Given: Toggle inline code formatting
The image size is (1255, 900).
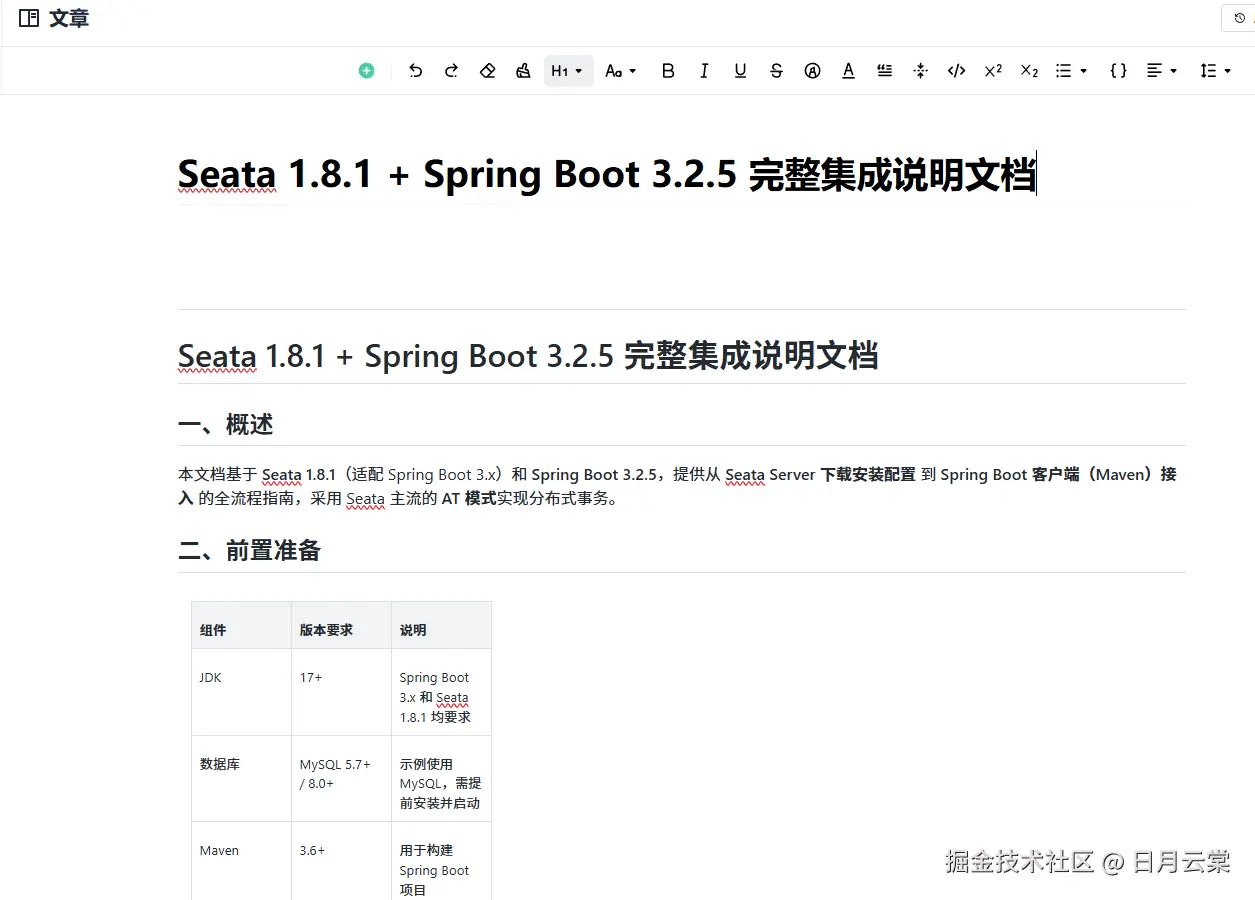Looking at the screenshot, I should (956, 71).
